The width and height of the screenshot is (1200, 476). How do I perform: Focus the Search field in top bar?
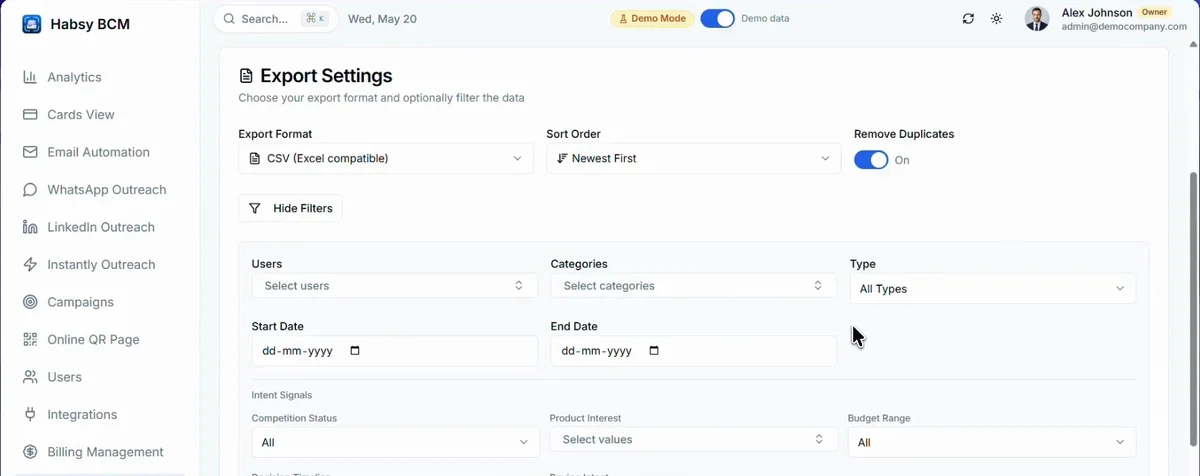point(275,19)
